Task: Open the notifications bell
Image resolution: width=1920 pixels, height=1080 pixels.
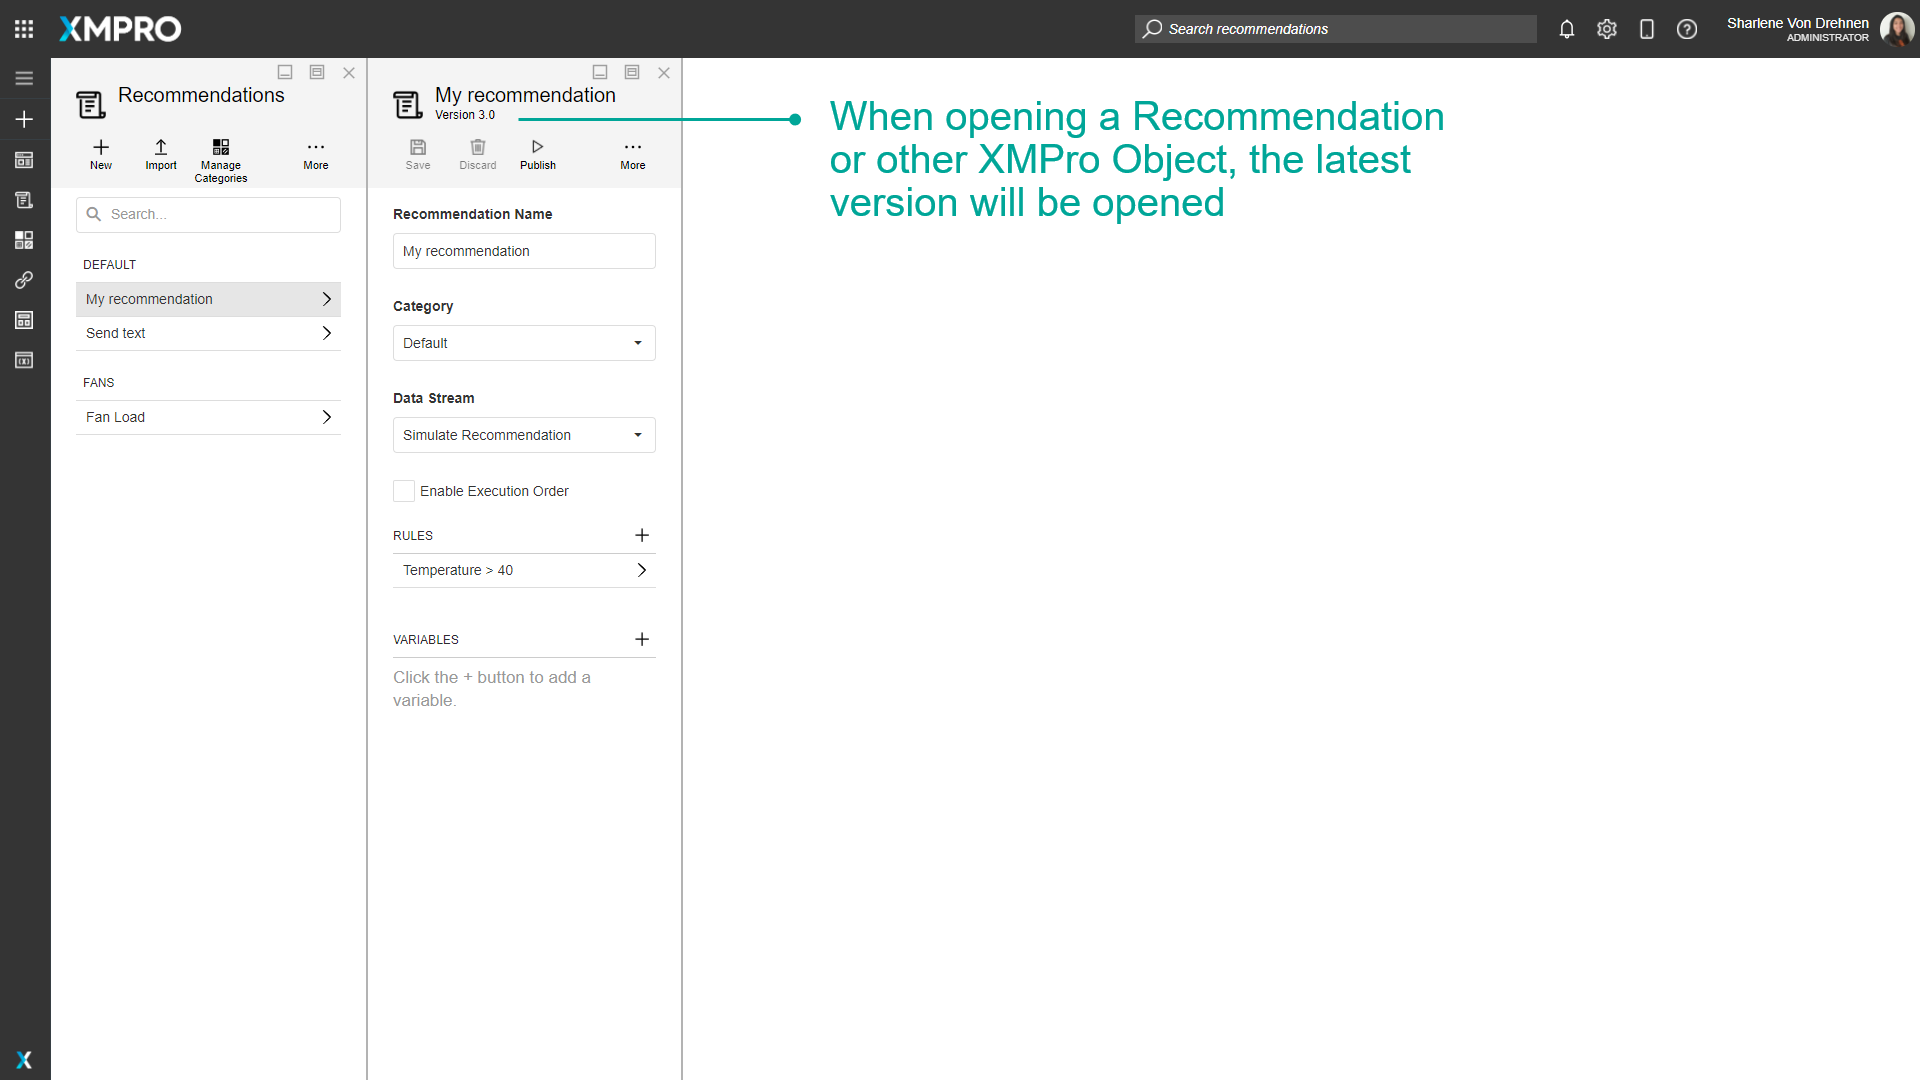Action: [x=1567, y=29]
